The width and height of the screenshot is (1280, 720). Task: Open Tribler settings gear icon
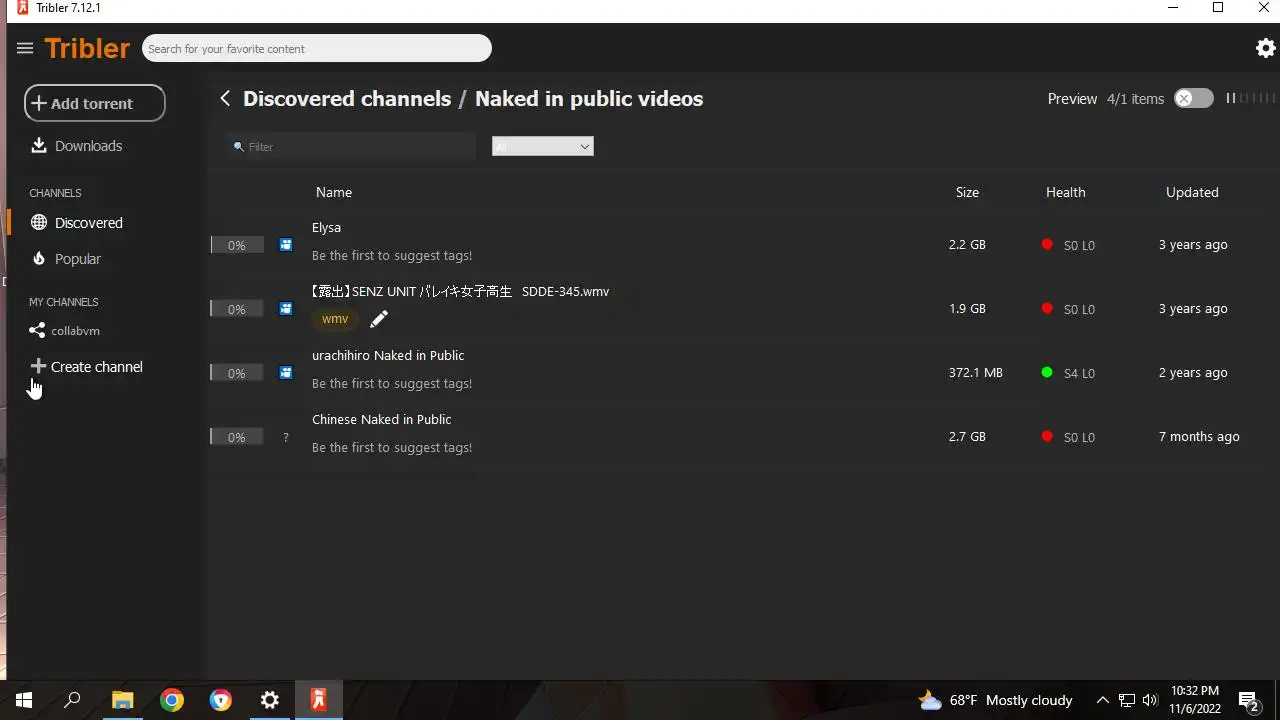click(x=1265, y=48)
